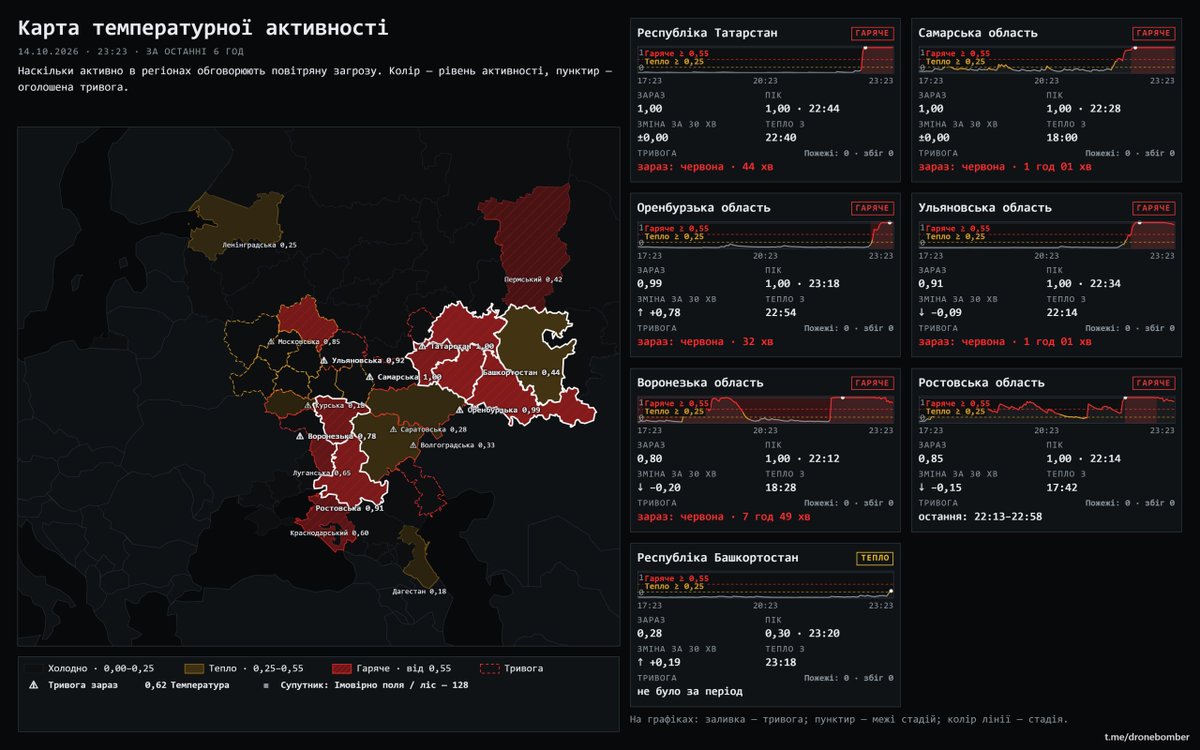The image size is (1200, 750).
Task: Click the 'Республіка Башкортостан' card heading
Action: 718,558
